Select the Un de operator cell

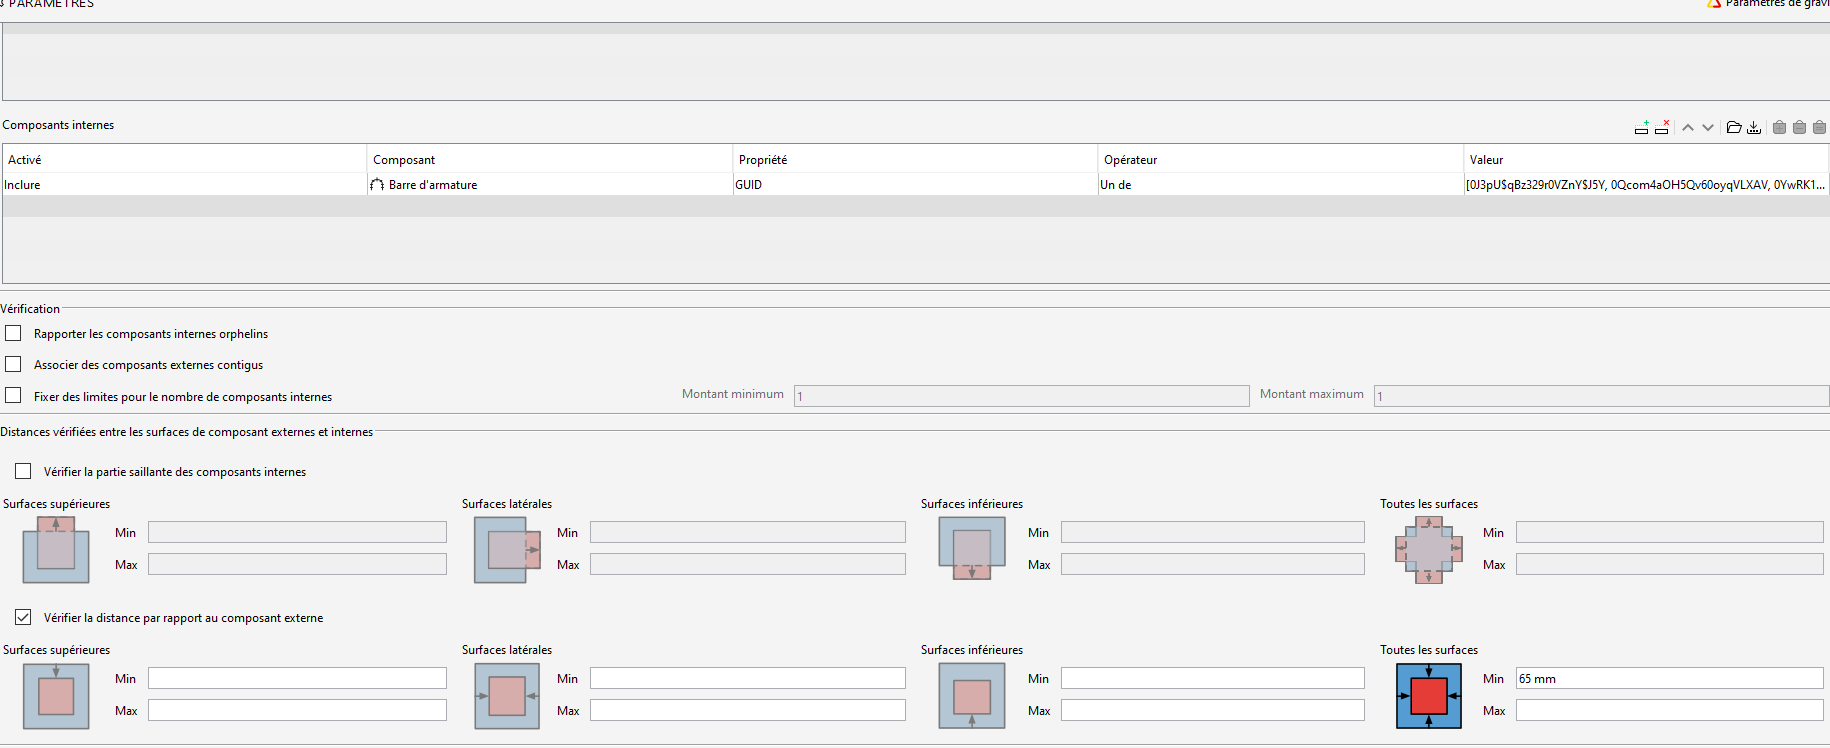coord(1280,185)
